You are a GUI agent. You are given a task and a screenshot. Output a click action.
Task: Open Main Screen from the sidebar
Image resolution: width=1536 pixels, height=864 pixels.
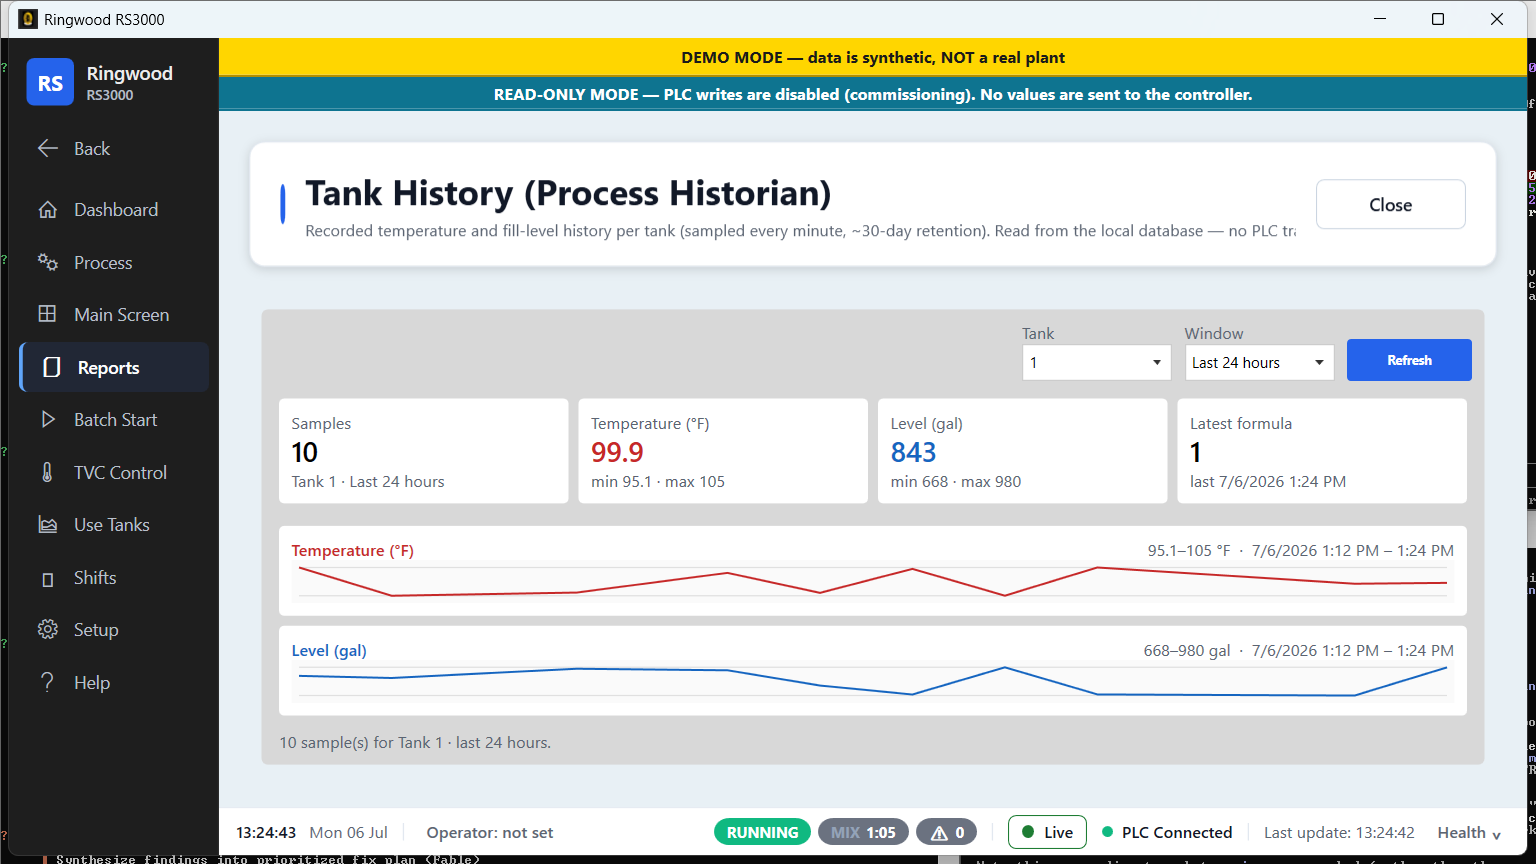pyautogui.click(x=114, y=314)
